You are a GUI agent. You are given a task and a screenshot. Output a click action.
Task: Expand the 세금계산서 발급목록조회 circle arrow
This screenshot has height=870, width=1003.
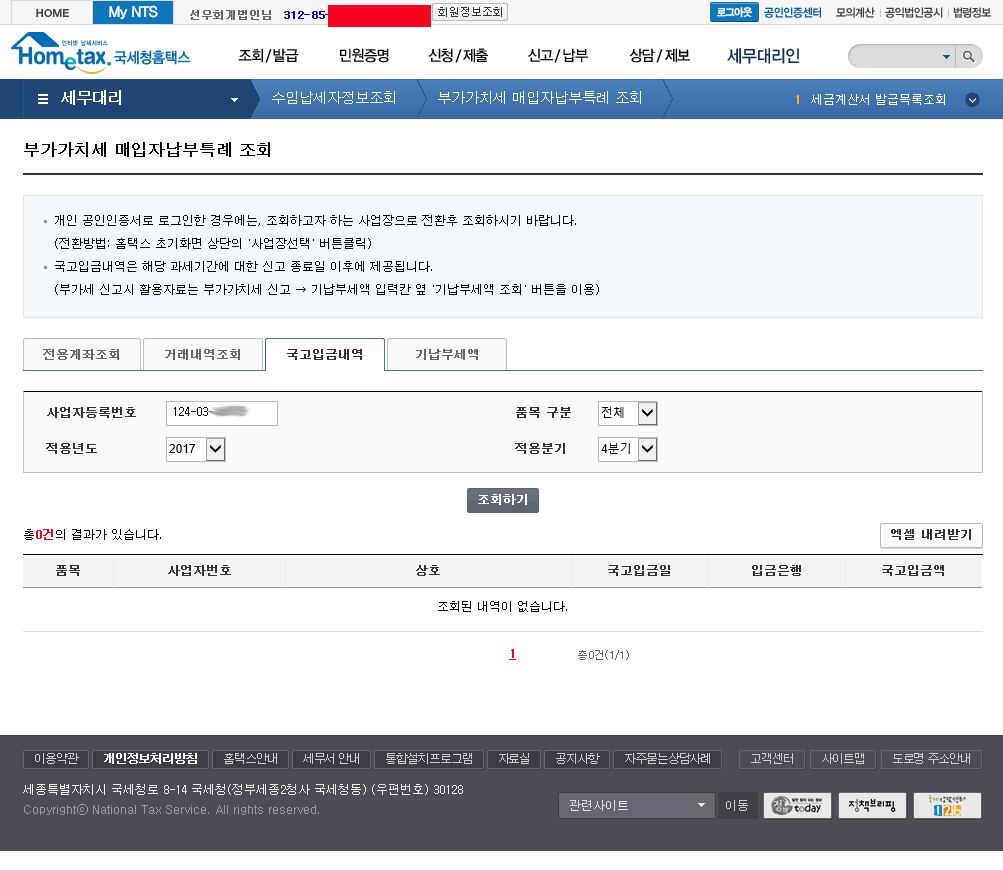(x=972, y=100)
